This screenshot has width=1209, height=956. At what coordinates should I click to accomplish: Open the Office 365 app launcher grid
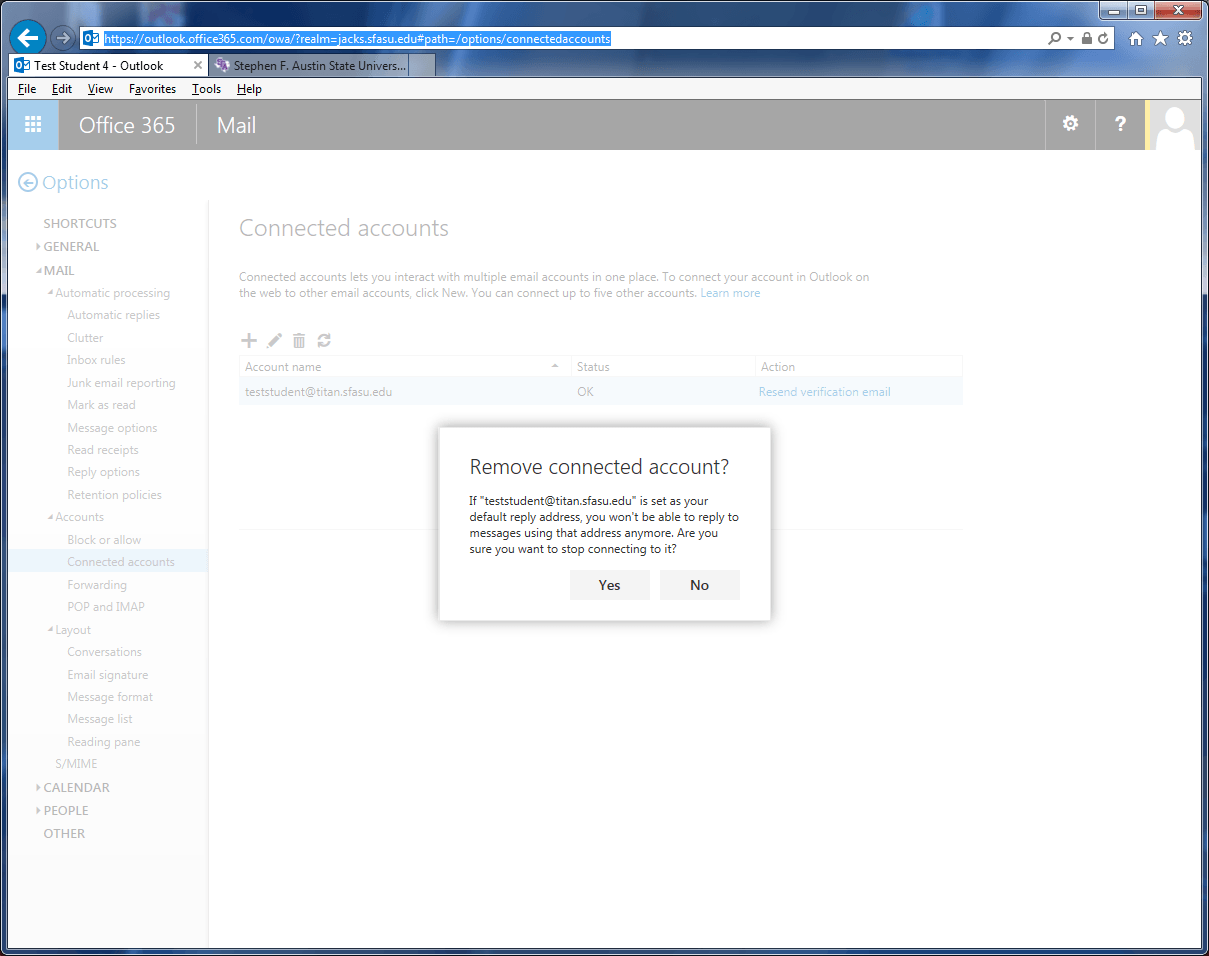33,125
